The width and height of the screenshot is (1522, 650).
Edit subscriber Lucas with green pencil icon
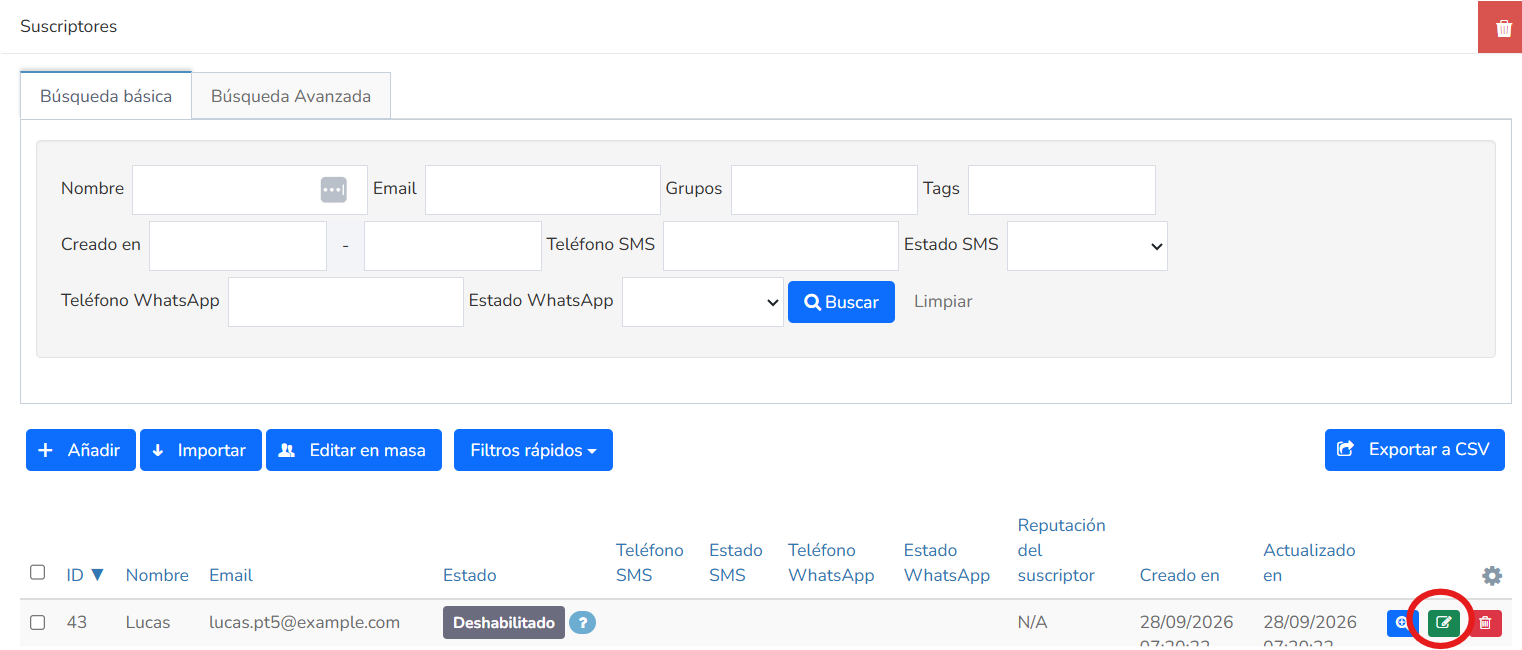click(x=1443, y=623)
